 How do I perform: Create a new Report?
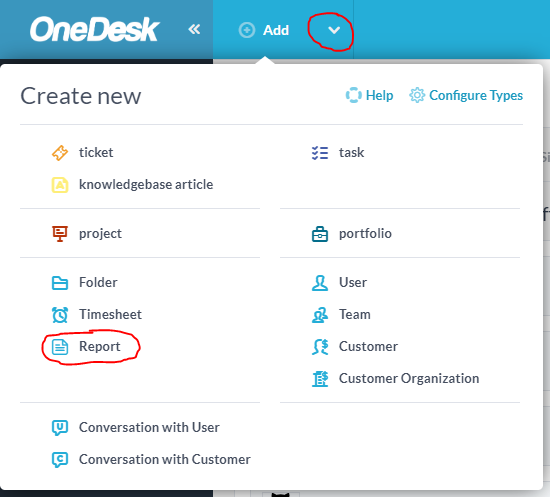click(100, 347)
